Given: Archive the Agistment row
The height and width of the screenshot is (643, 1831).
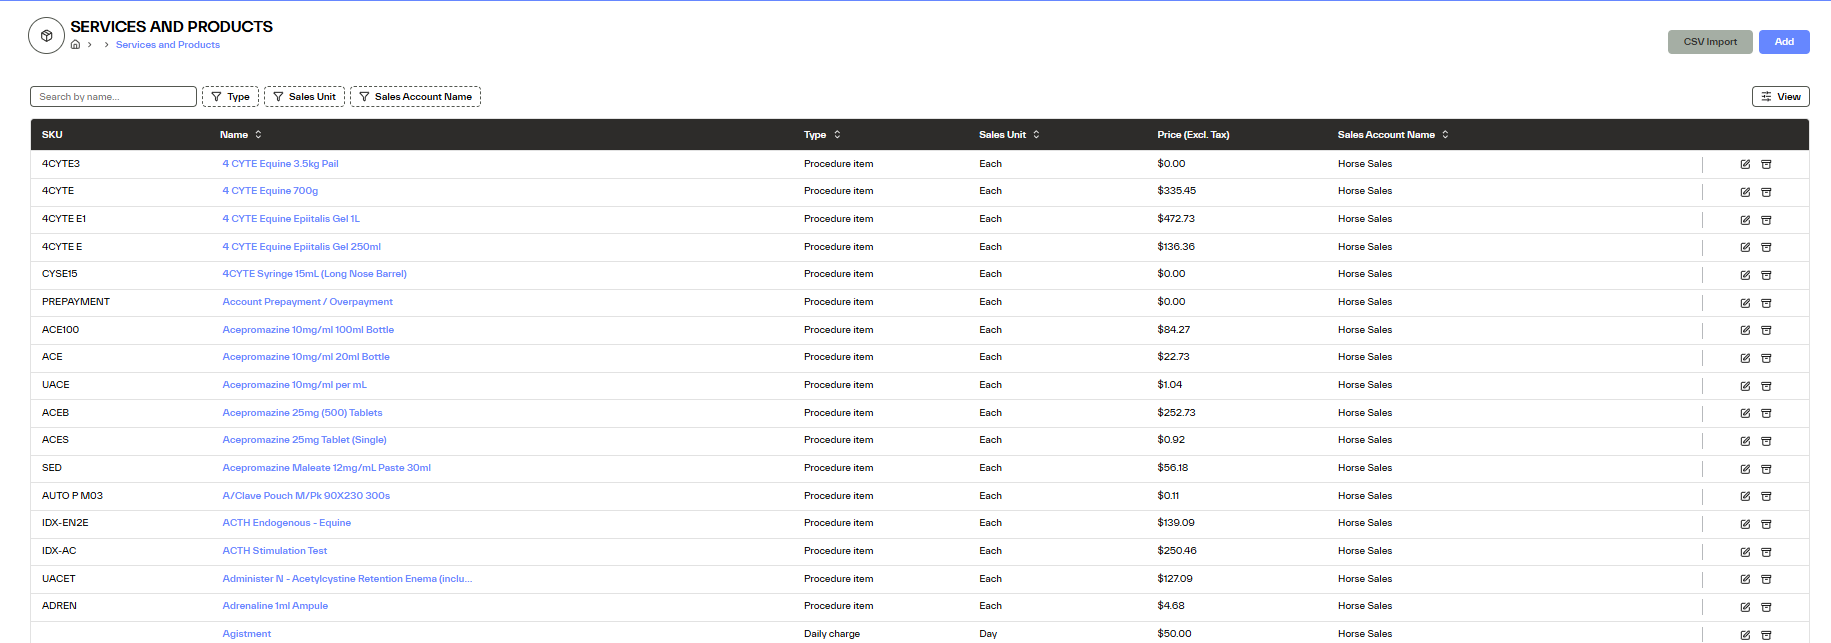Looking at the screenshot, I should (1766, 635).
